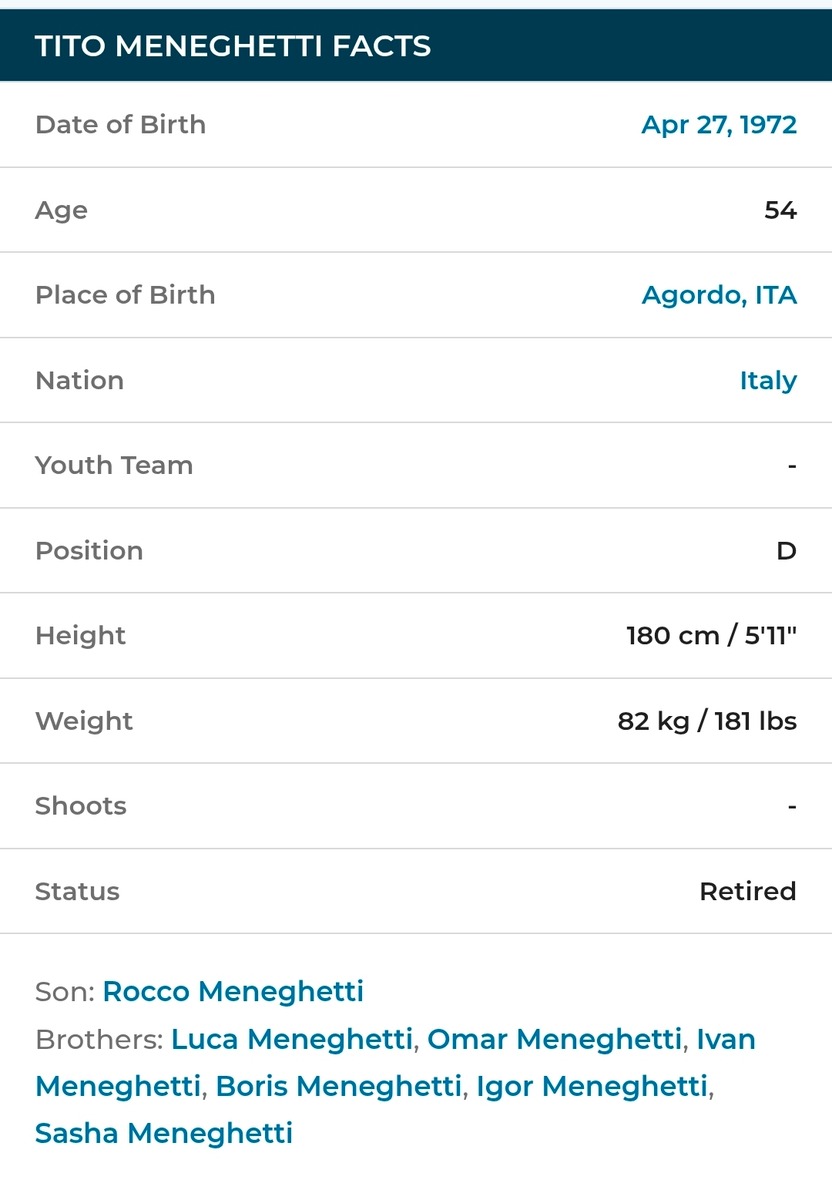Click the Tito Meneghetti Facts header

point(233,46)
